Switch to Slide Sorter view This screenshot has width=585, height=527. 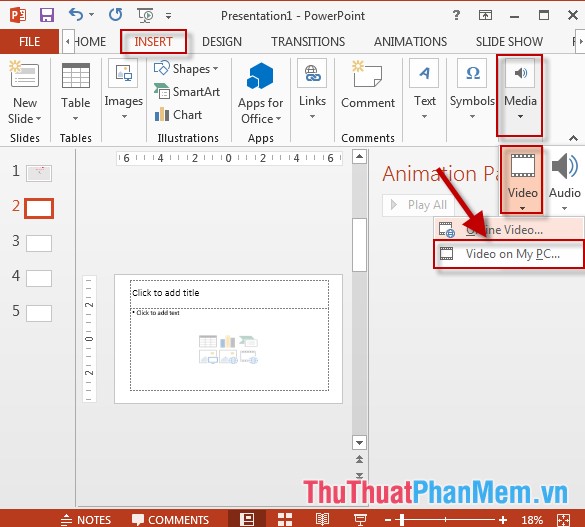[285, 519]
